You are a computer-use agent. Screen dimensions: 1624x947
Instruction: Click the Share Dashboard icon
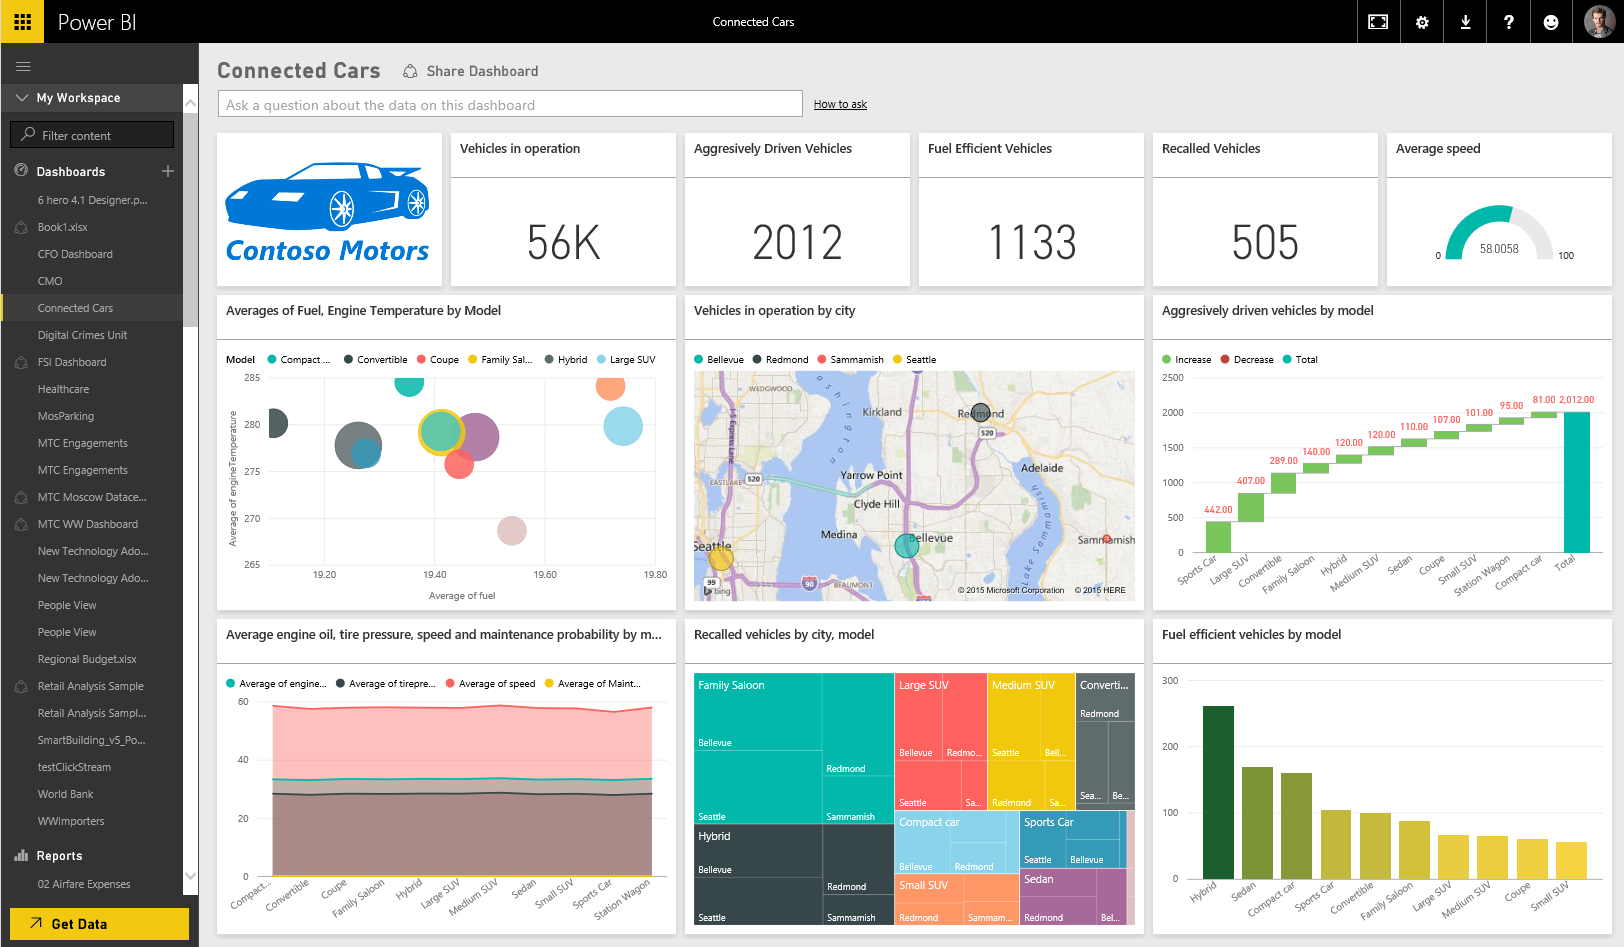tap(409, 71)
